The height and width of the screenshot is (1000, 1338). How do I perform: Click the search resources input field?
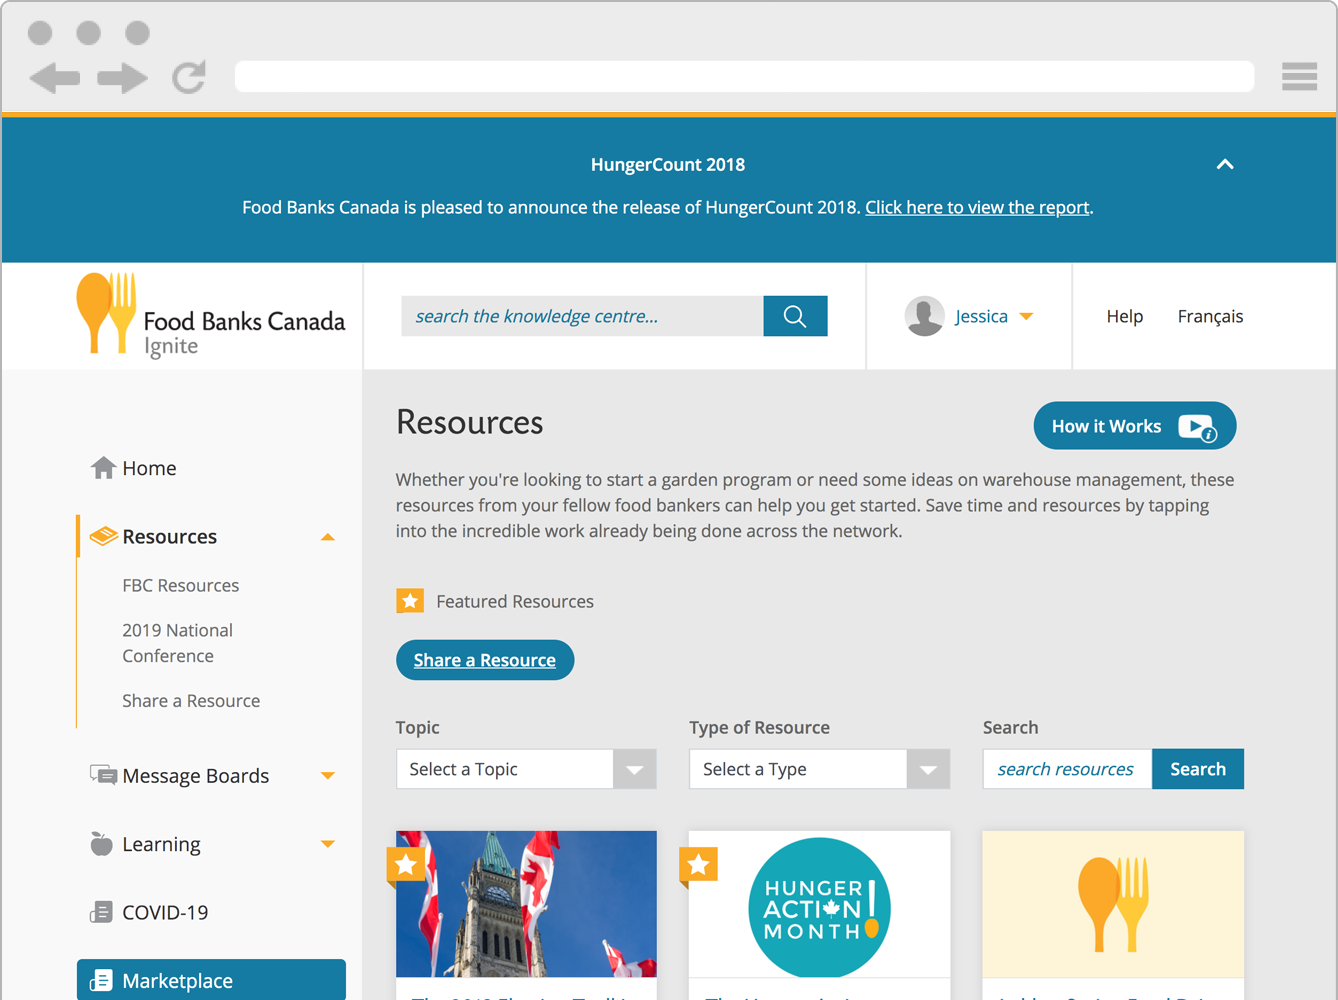(1067, 769)
